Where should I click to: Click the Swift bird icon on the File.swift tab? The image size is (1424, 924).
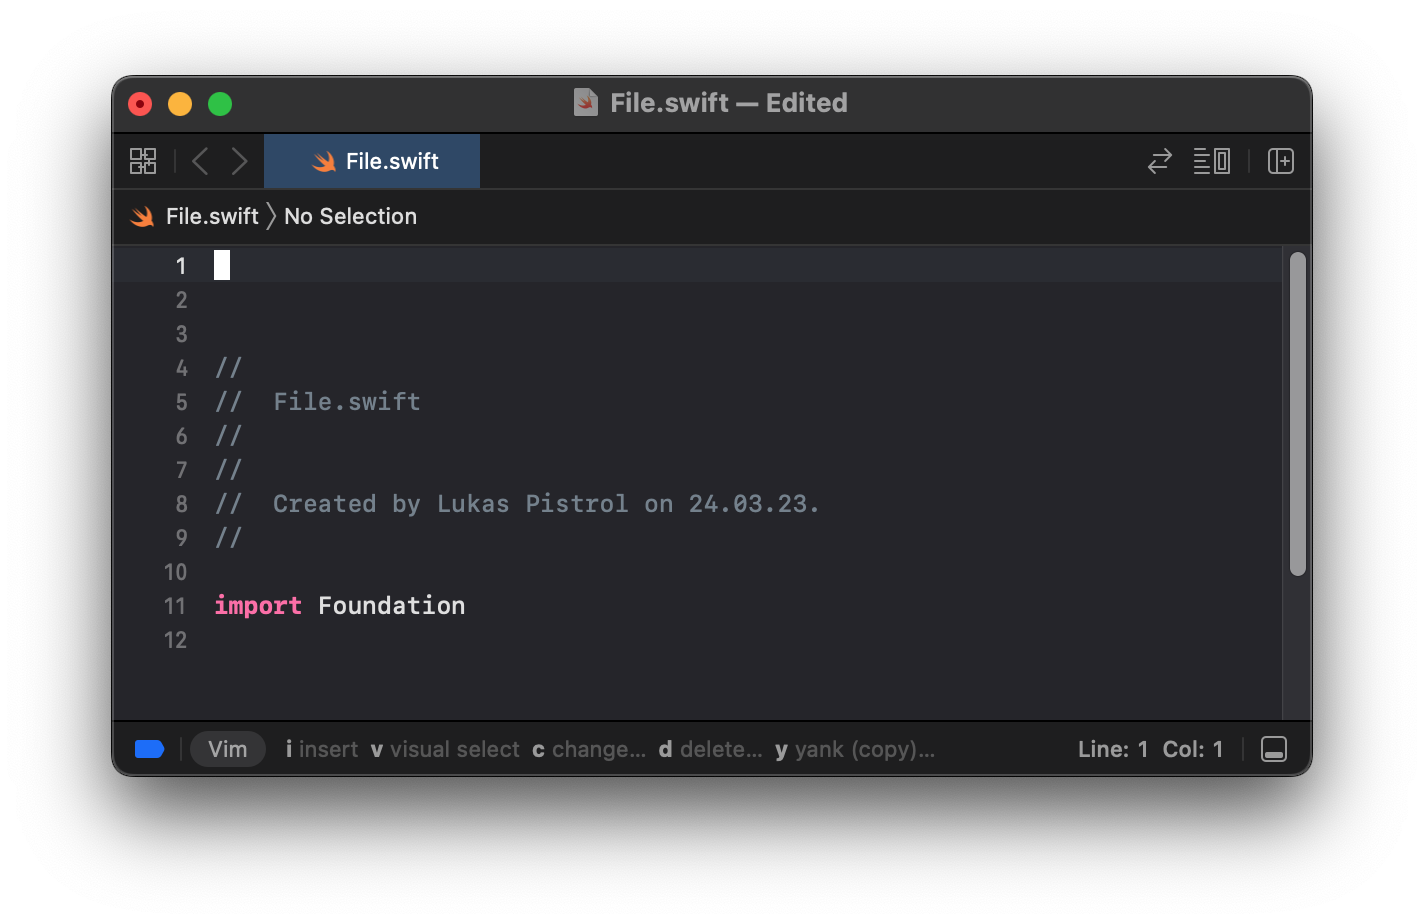tap(323, 161)
